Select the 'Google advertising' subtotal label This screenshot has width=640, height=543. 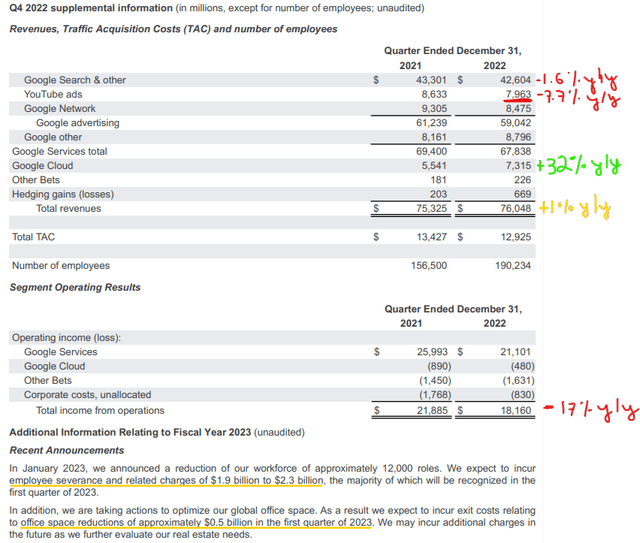[78, 123]
